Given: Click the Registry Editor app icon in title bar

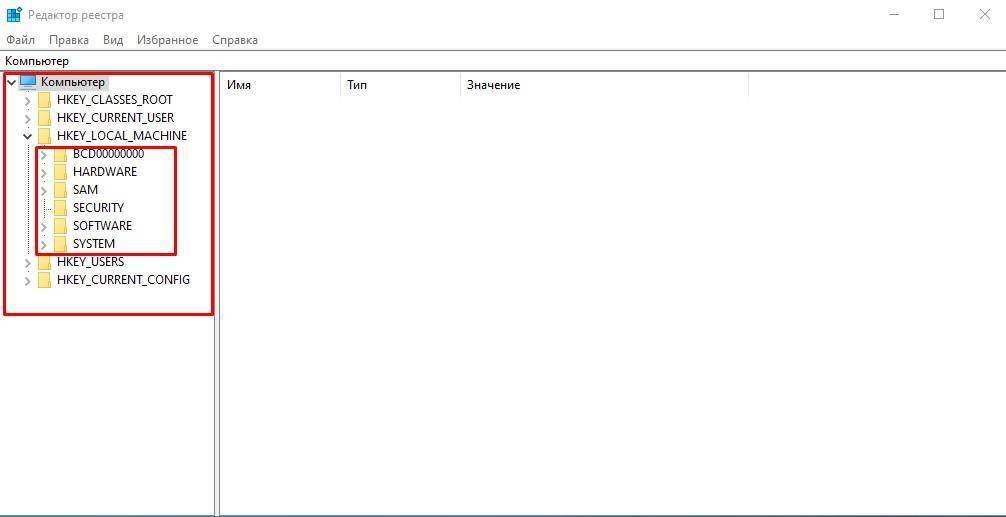Looking at the screenshot, I should (14, 14).
